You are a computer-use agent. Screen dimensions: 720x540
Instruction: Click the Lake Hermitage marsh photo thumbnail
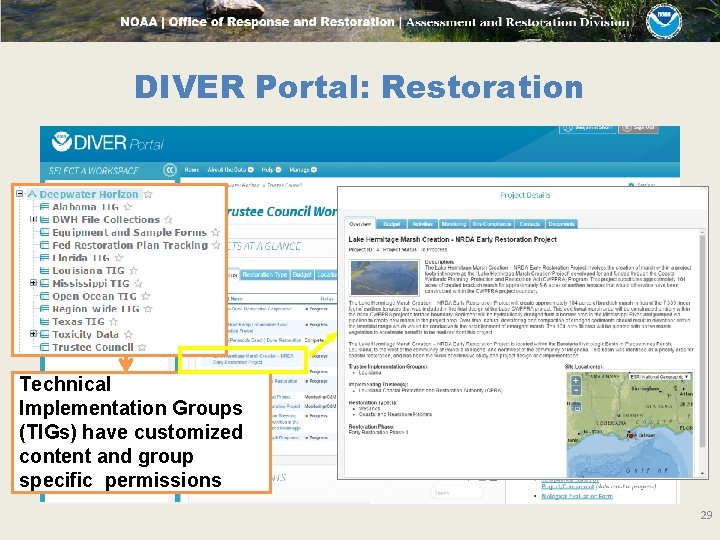tap(384, 277)
